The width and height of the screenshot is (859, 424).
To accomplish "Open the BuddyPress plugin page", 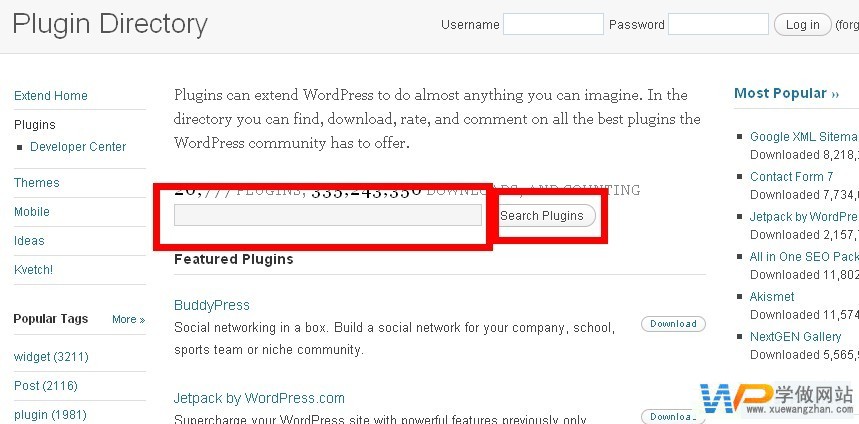I will [212, 305].
